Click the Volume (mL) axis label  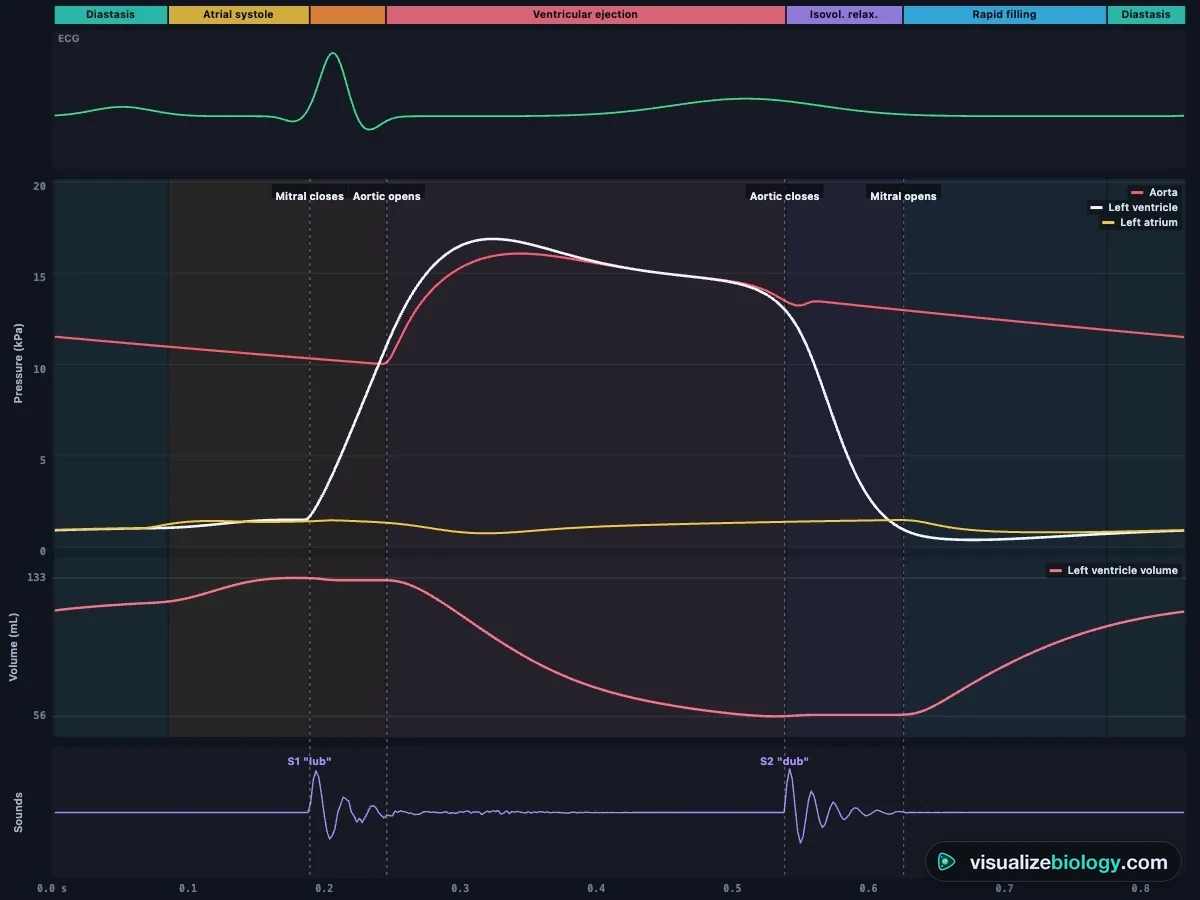click(x=14, y=647)
